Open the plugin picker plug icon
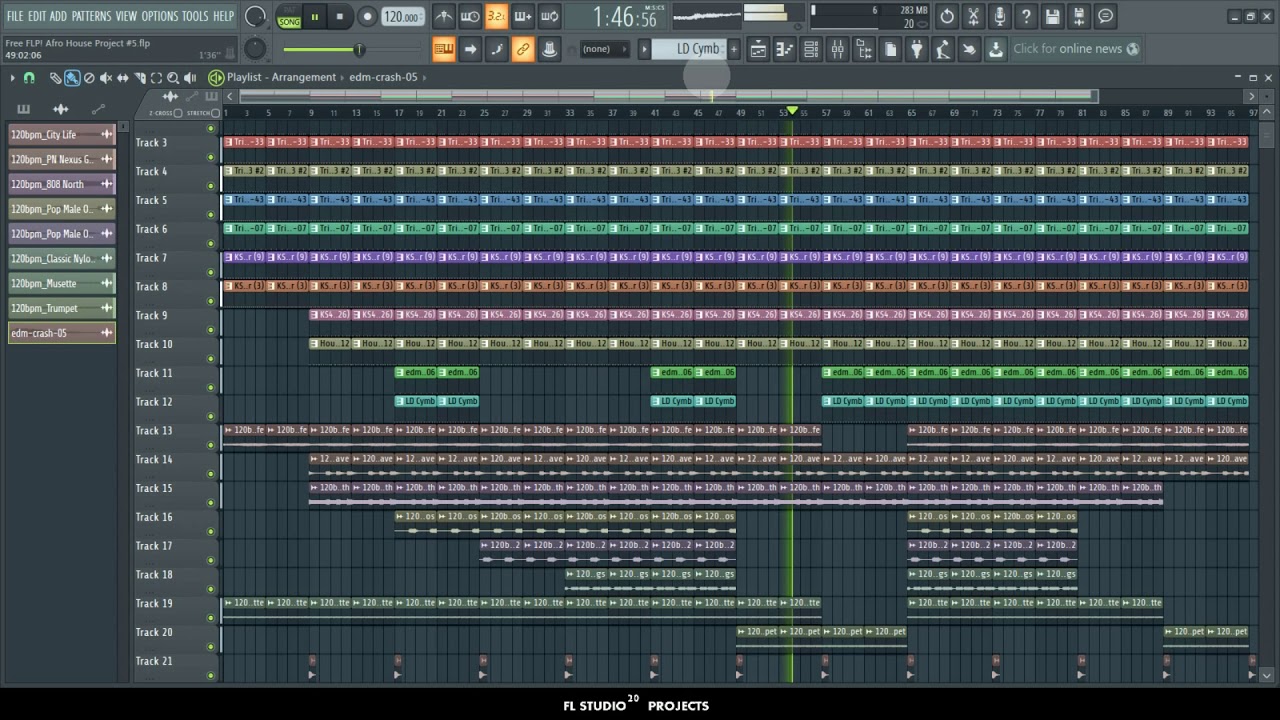Screen dimensions: 1280x720 point(916,49)
